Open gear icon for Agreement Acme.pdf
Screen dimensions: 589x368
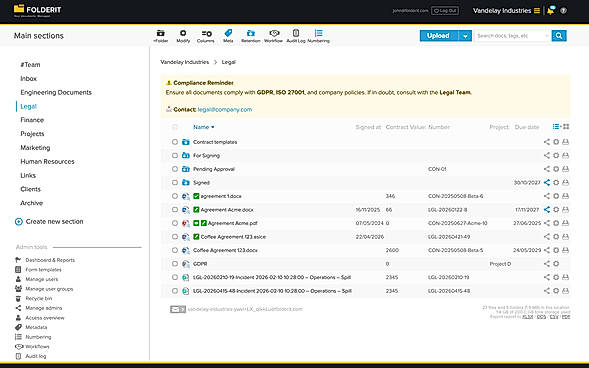pos(556,223)
